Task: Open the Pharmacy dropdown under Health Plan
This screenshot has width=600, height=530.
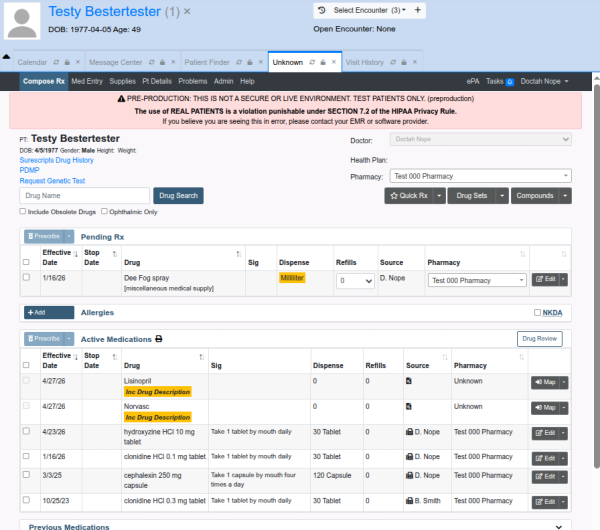Action: pos(481,176)
